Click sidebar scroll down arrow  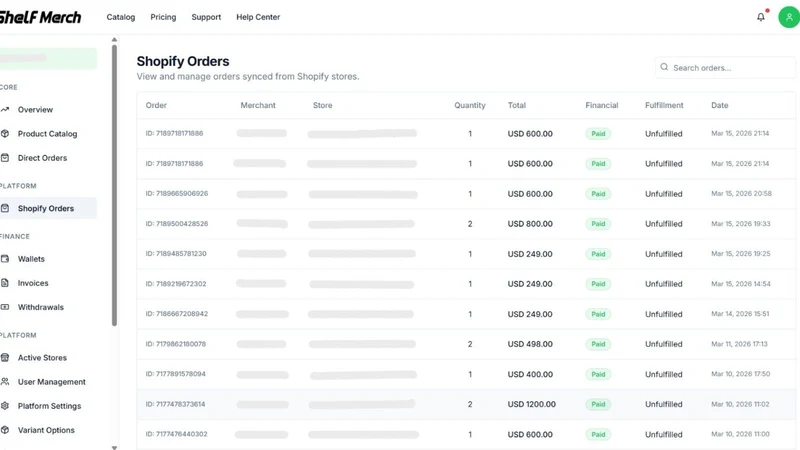click(114, 447)
